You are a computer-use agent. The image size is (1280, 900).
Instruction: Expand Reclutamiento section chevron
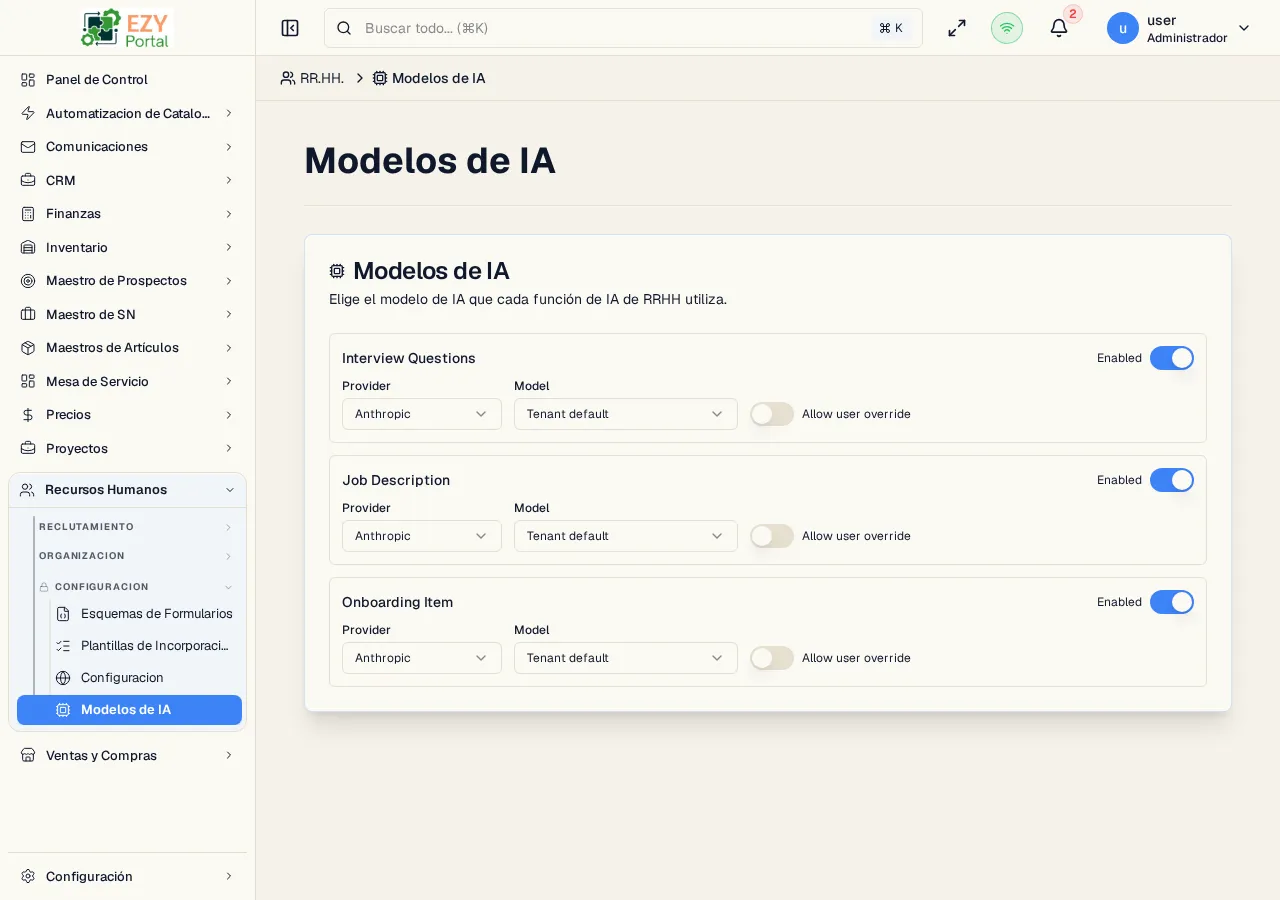[228, 527]
